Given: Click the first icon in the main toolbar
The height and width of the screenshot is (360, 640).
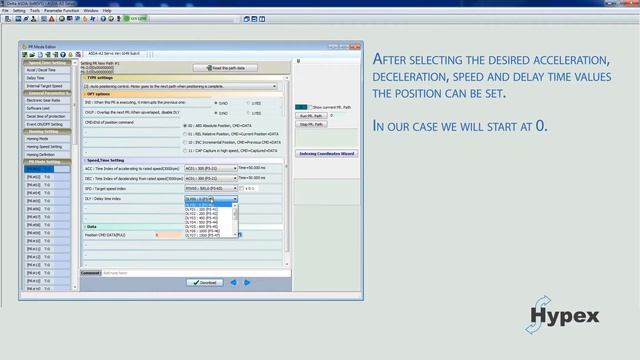Looking at the screenshot, I should [7, 19].
